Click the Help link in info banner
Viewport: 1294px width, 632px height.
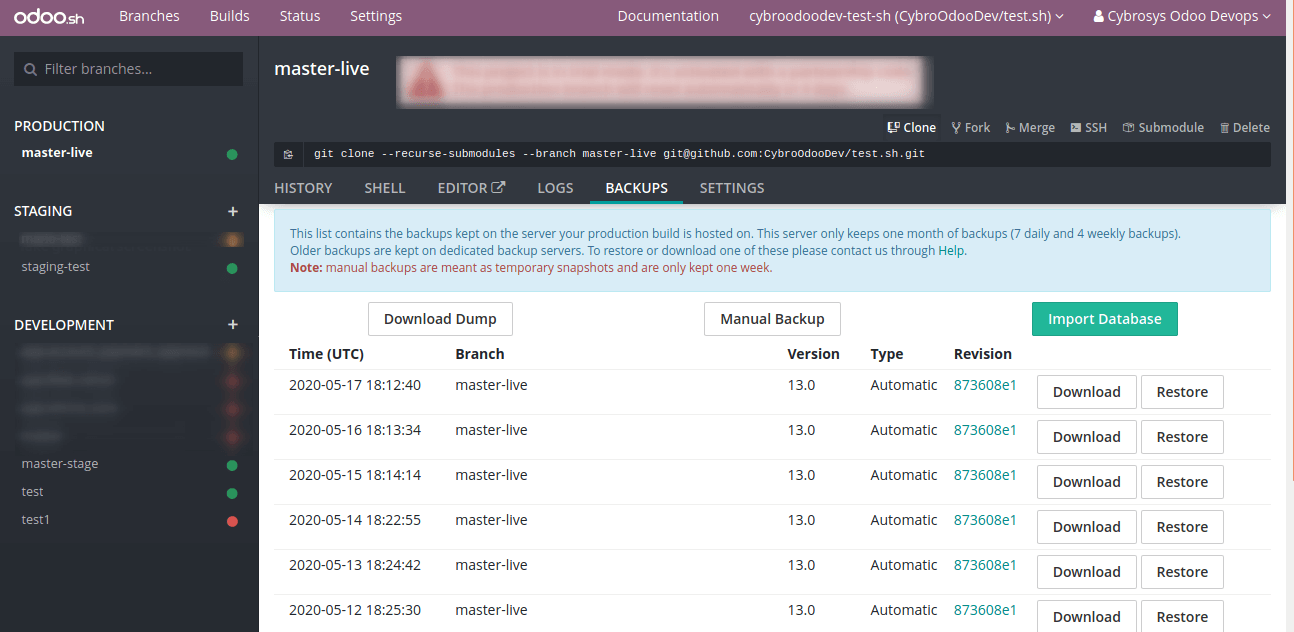coord(951,251)
